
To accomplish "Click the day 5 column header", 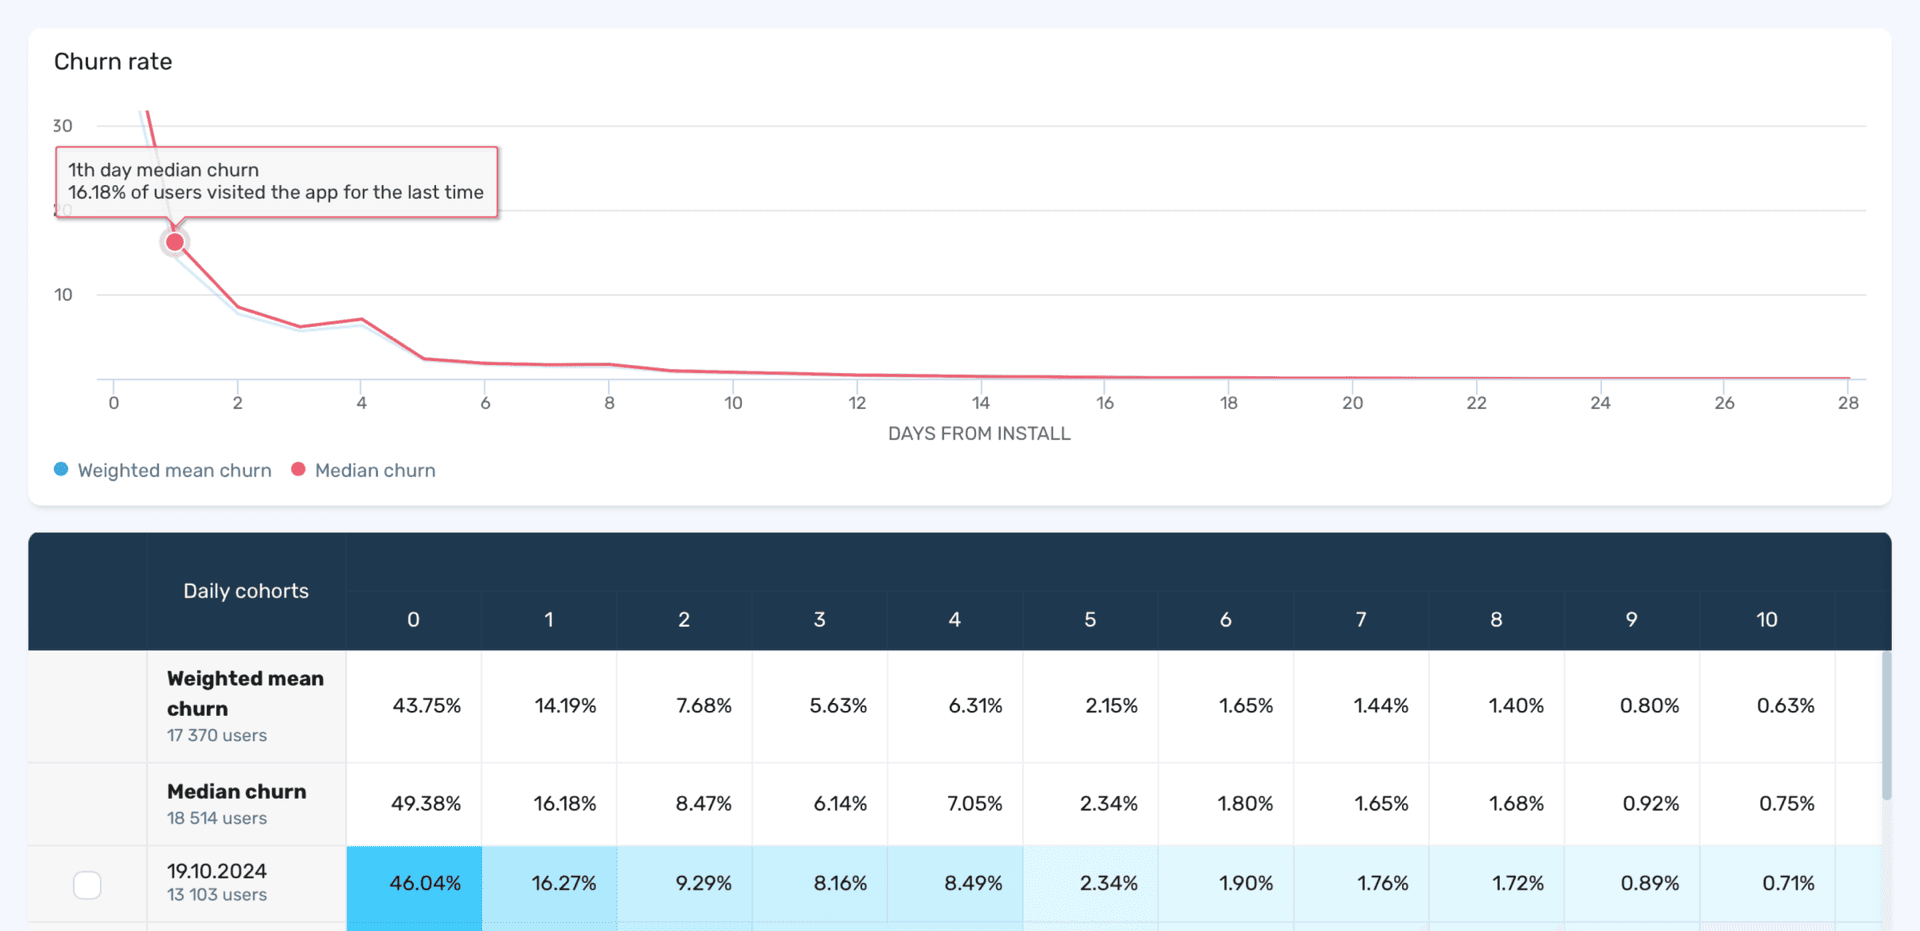I will (1090, 619).
